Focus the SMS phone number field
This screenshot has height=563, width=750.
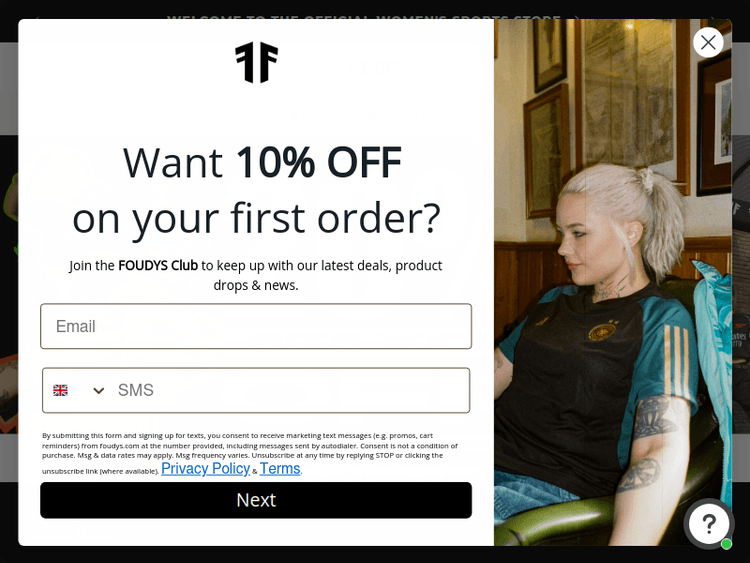point(292,390)
